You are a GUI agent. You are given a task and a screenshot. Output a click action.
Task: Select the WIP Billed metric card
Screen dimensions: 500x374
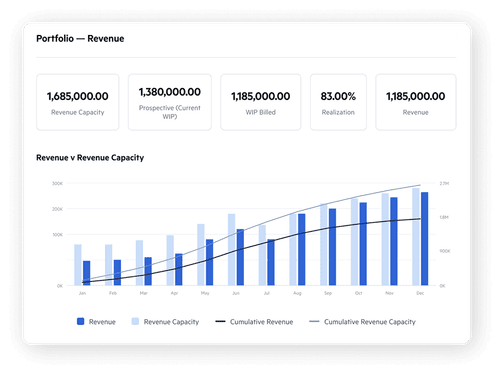click(261, 102)
